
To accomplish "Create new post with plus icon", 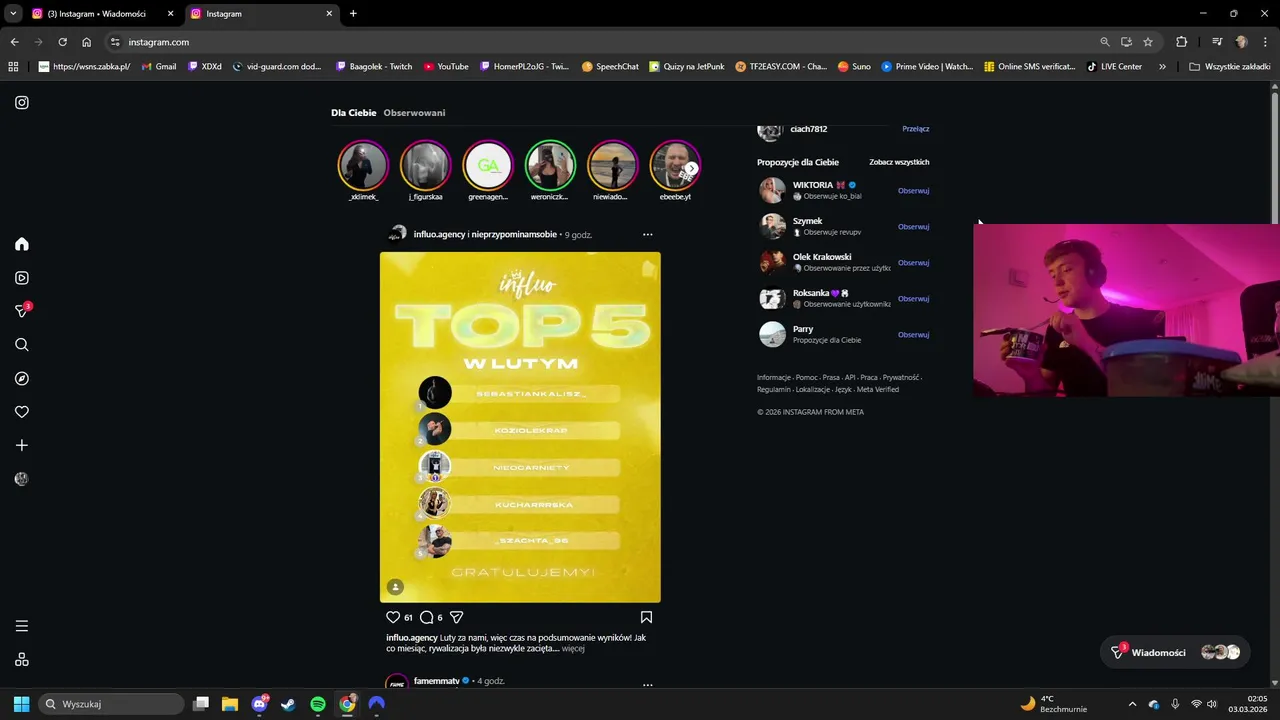I will [22, 445].
